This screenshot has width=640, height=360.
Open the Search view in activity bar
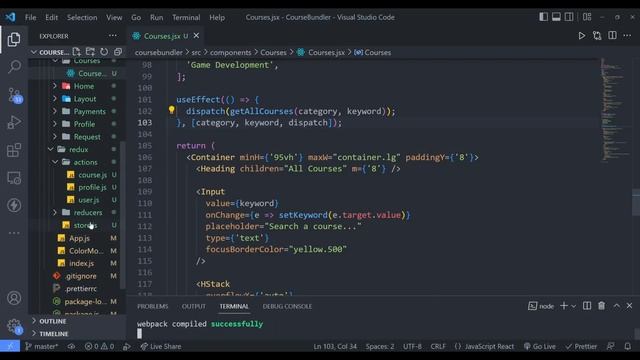click(14, 66)
